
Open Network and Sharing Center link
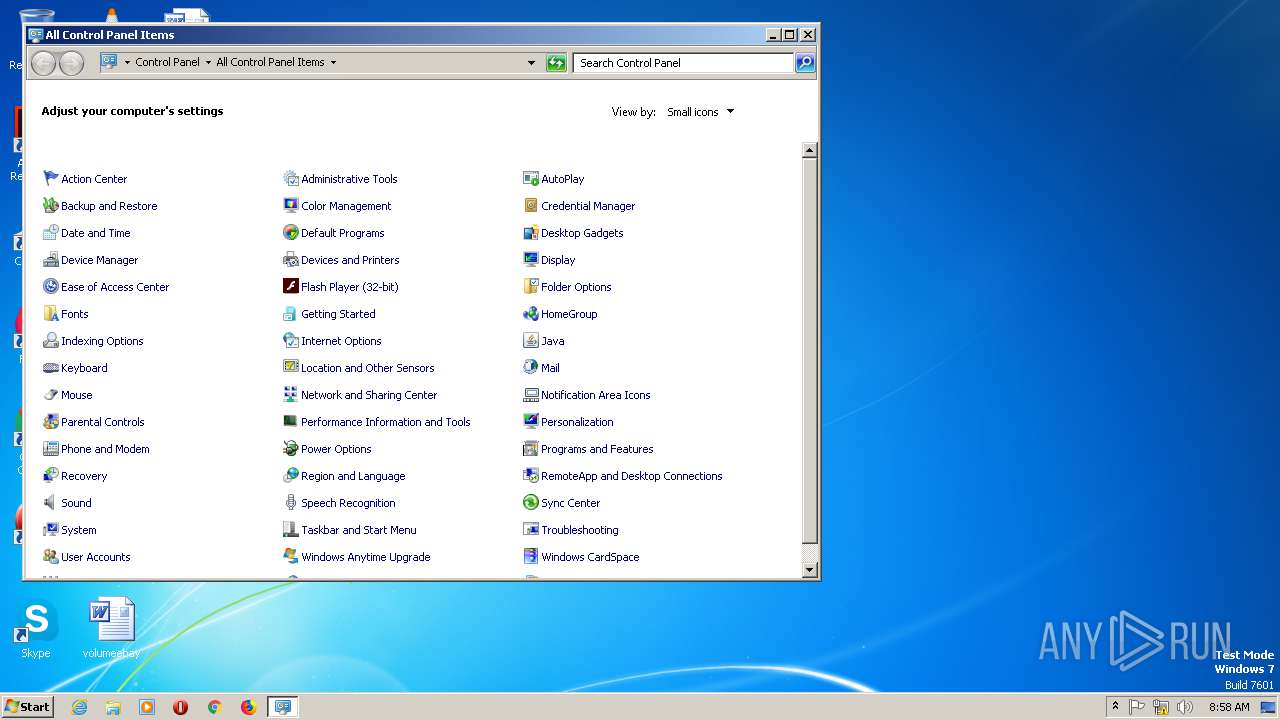point(369,395)
